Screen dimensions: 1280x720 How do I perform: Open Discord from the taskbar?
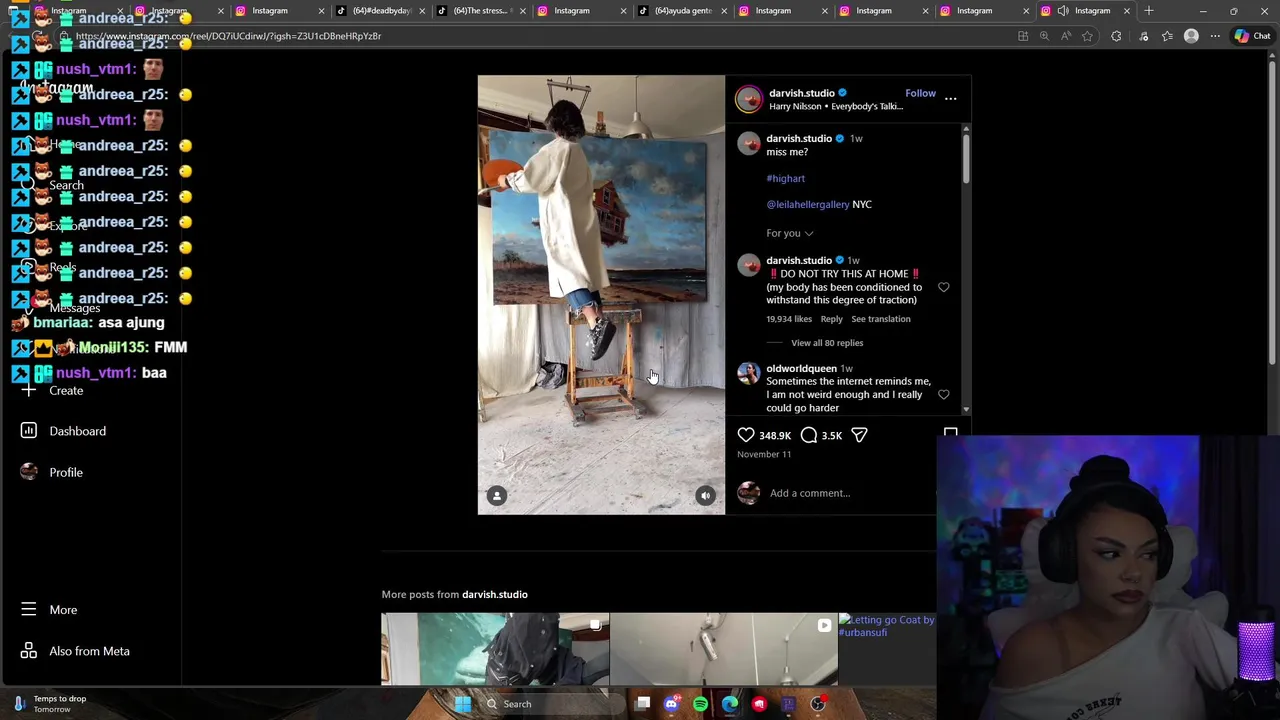point(671,704)
